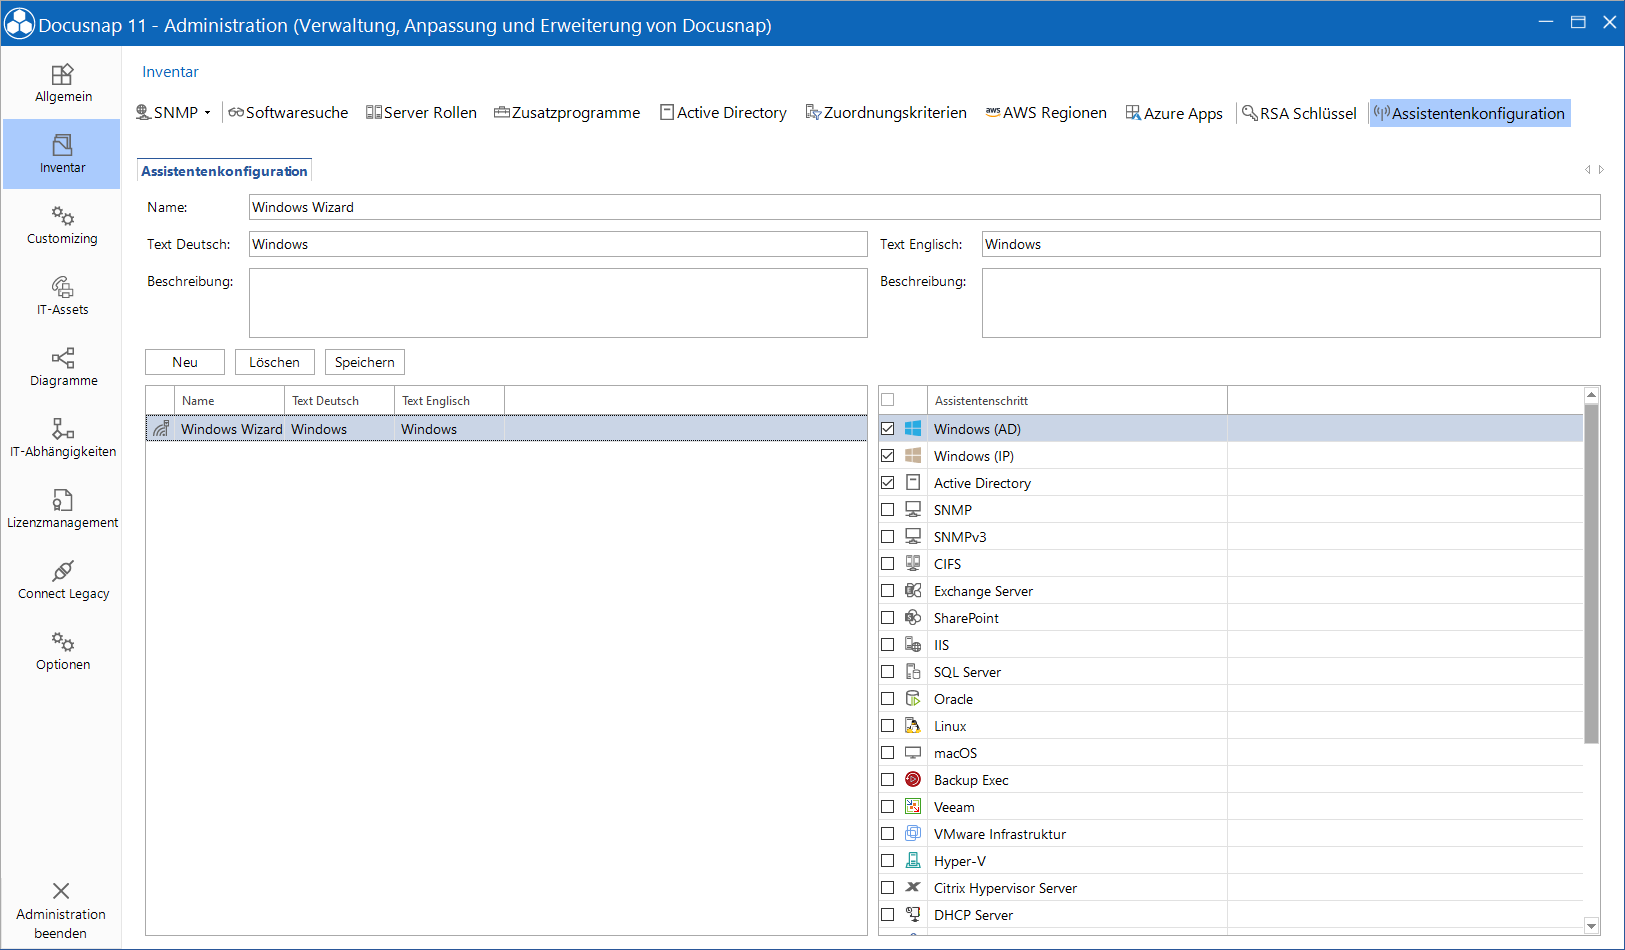Click the Backup Exec red icon
Screen dimensions: 1625x950
tap(913, 780)
